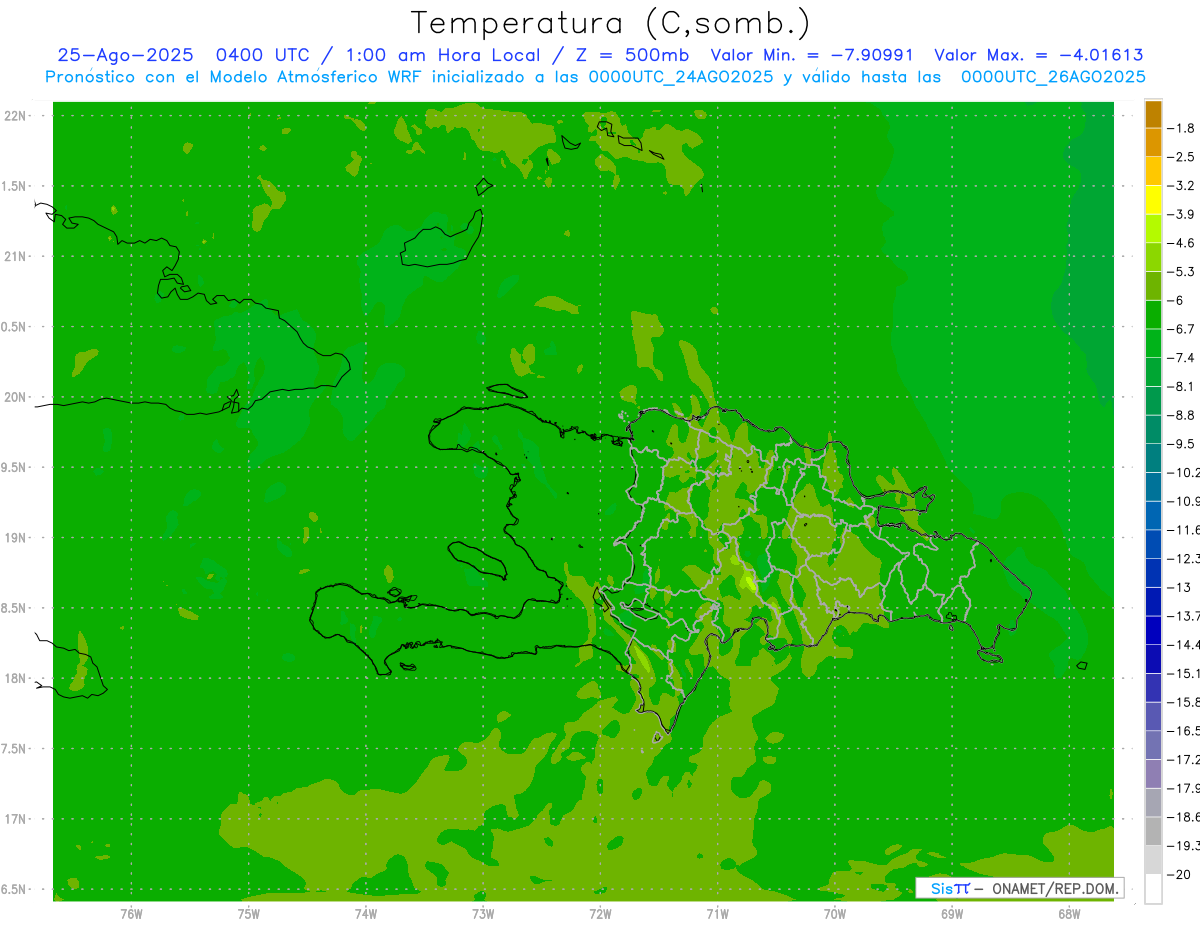Click the "0000UTC_24AGO2025" initialization timestamp
Viewport: 1200px width, 927px height.
click(x=681, y=77)
